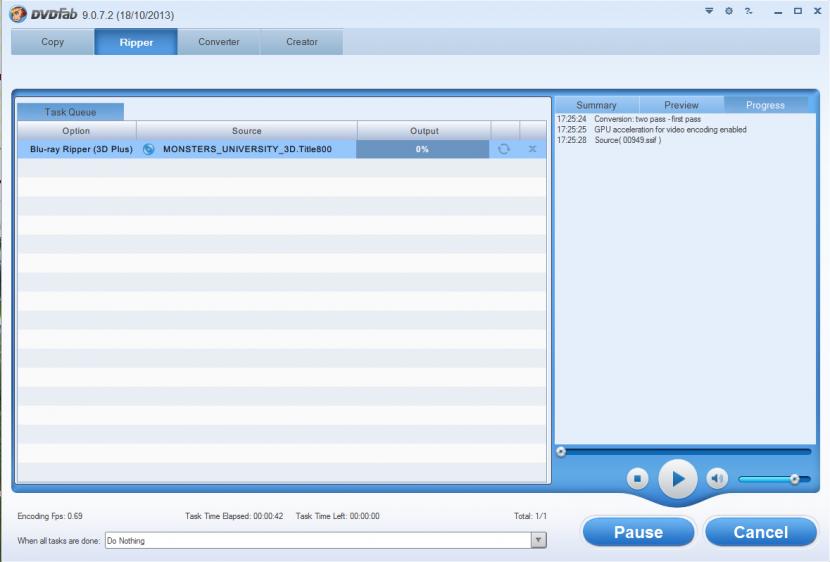Remove task with the X icon

[x=532, y=149]
